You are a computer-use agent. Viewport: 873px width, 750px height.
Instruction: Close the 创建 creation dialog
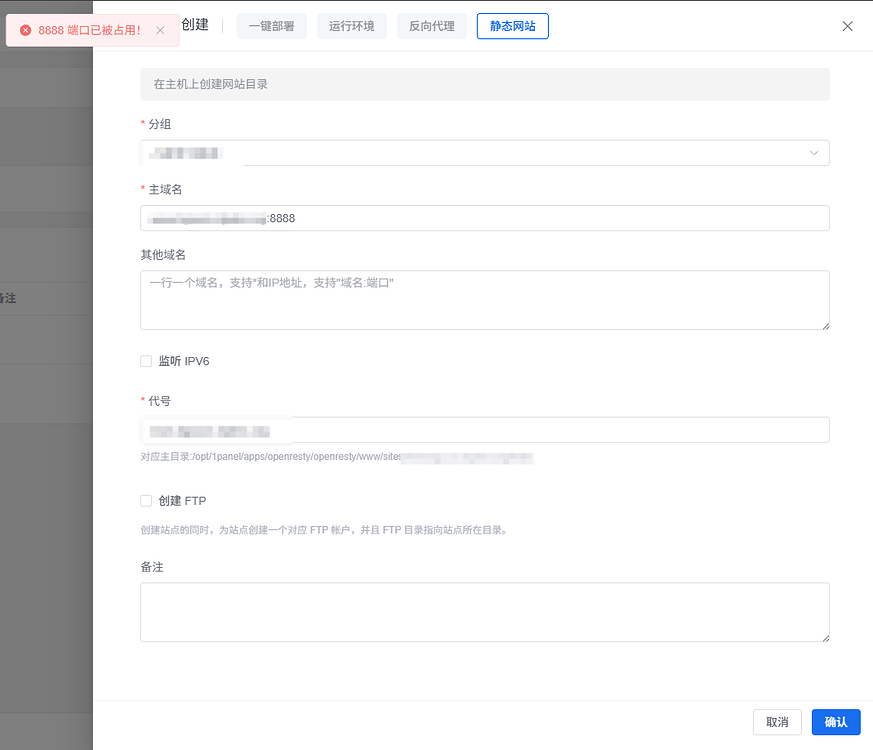pos(847,26)
